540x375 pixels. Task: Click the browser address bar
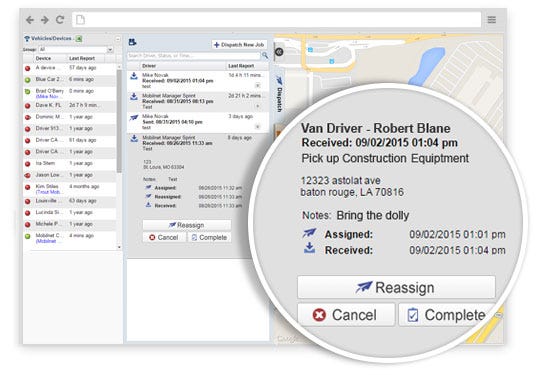(x=277, y=20)
